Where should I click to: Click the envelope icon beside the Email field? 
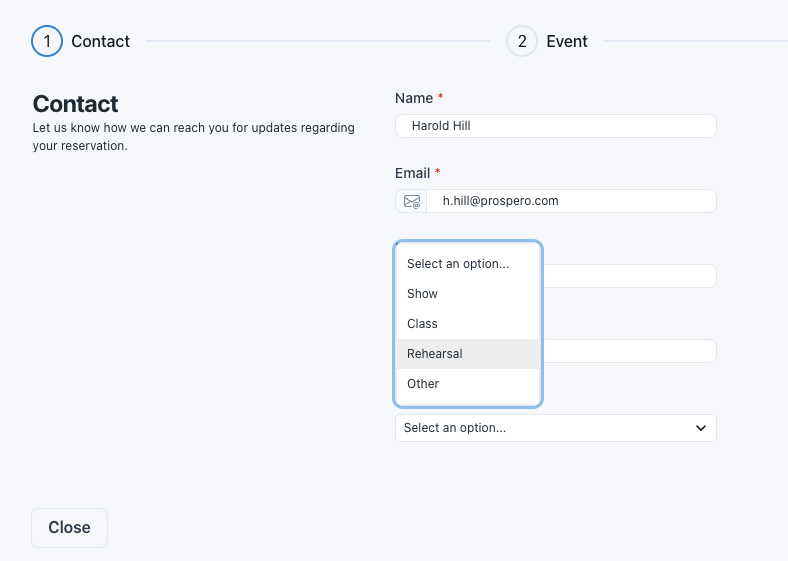click(x=412, y=202)
